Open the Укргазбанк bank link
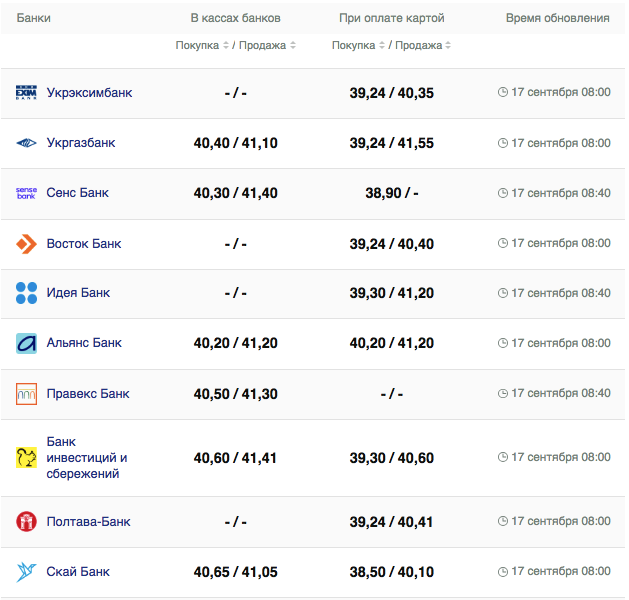Viewport: 629px width, 600px height. tap(81, 143)
